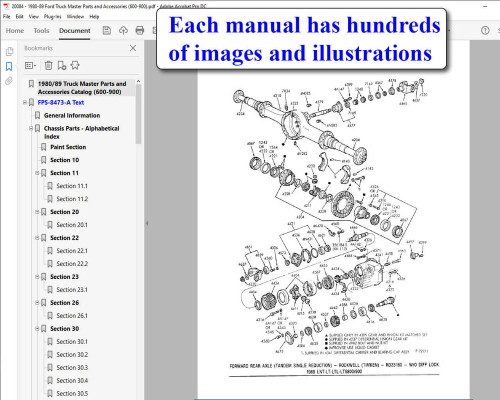This screenshot has height=400, width=500.
Task: Switch to the Tools tab
Action: (x=41, y=31)
